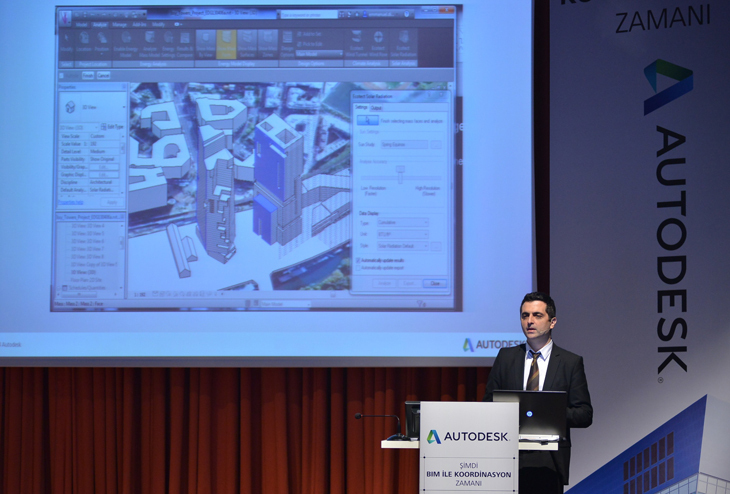Select 3D View: Copy of 3D View 5
The width and height of the screenshot is (730, 494).
tap(94, 264)
